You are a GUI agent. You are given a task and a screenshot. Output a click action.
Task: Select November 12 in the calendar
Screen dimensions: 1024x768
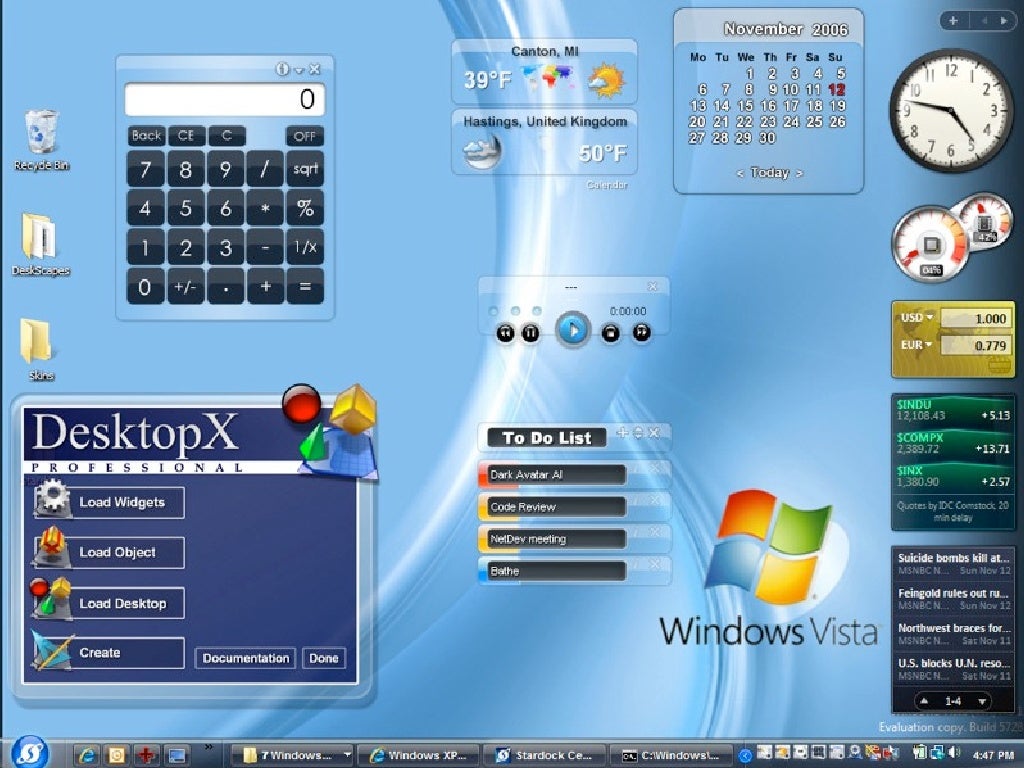point(837,89)
